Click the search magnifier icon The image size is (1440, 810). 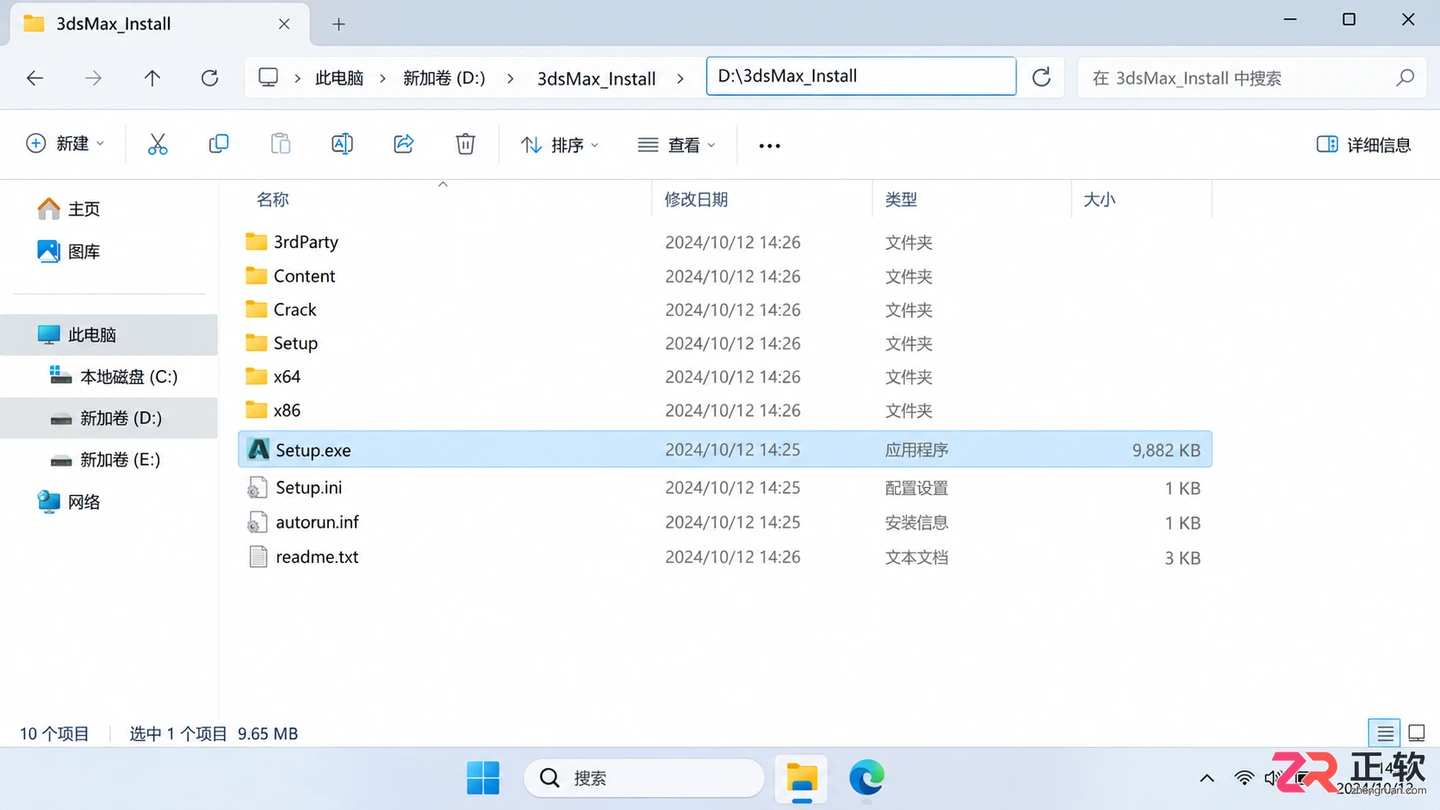coord(1405,77)
